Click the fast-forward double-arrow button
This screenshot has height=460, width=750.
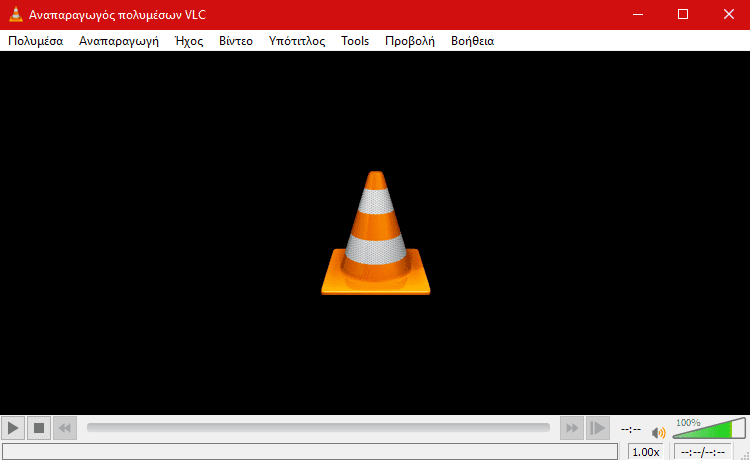pyautogui.click(x=572, y=428)
